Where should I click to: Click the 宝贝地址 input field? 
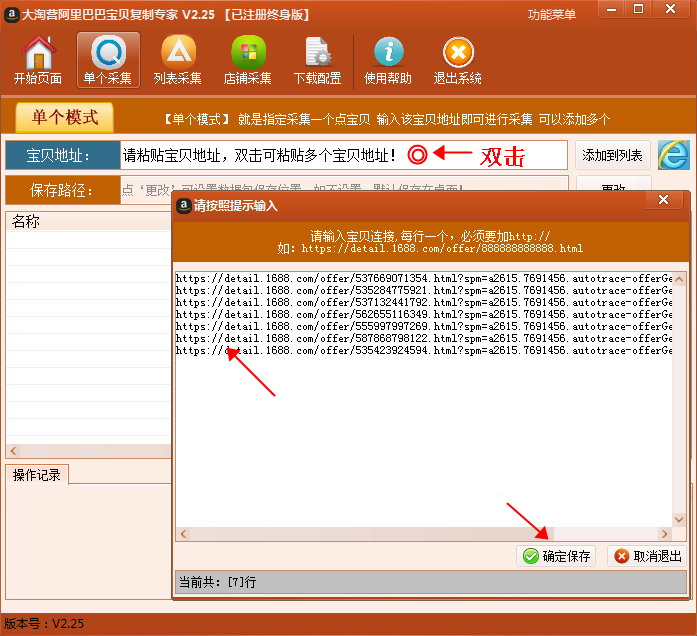tap(344, 155)
